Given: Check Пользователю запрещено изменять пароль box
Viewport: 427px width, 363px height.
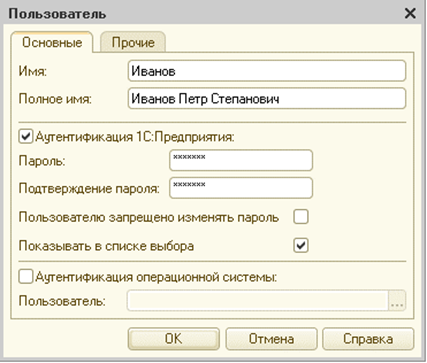Looking at the screenshot, I should click(301, 217).
